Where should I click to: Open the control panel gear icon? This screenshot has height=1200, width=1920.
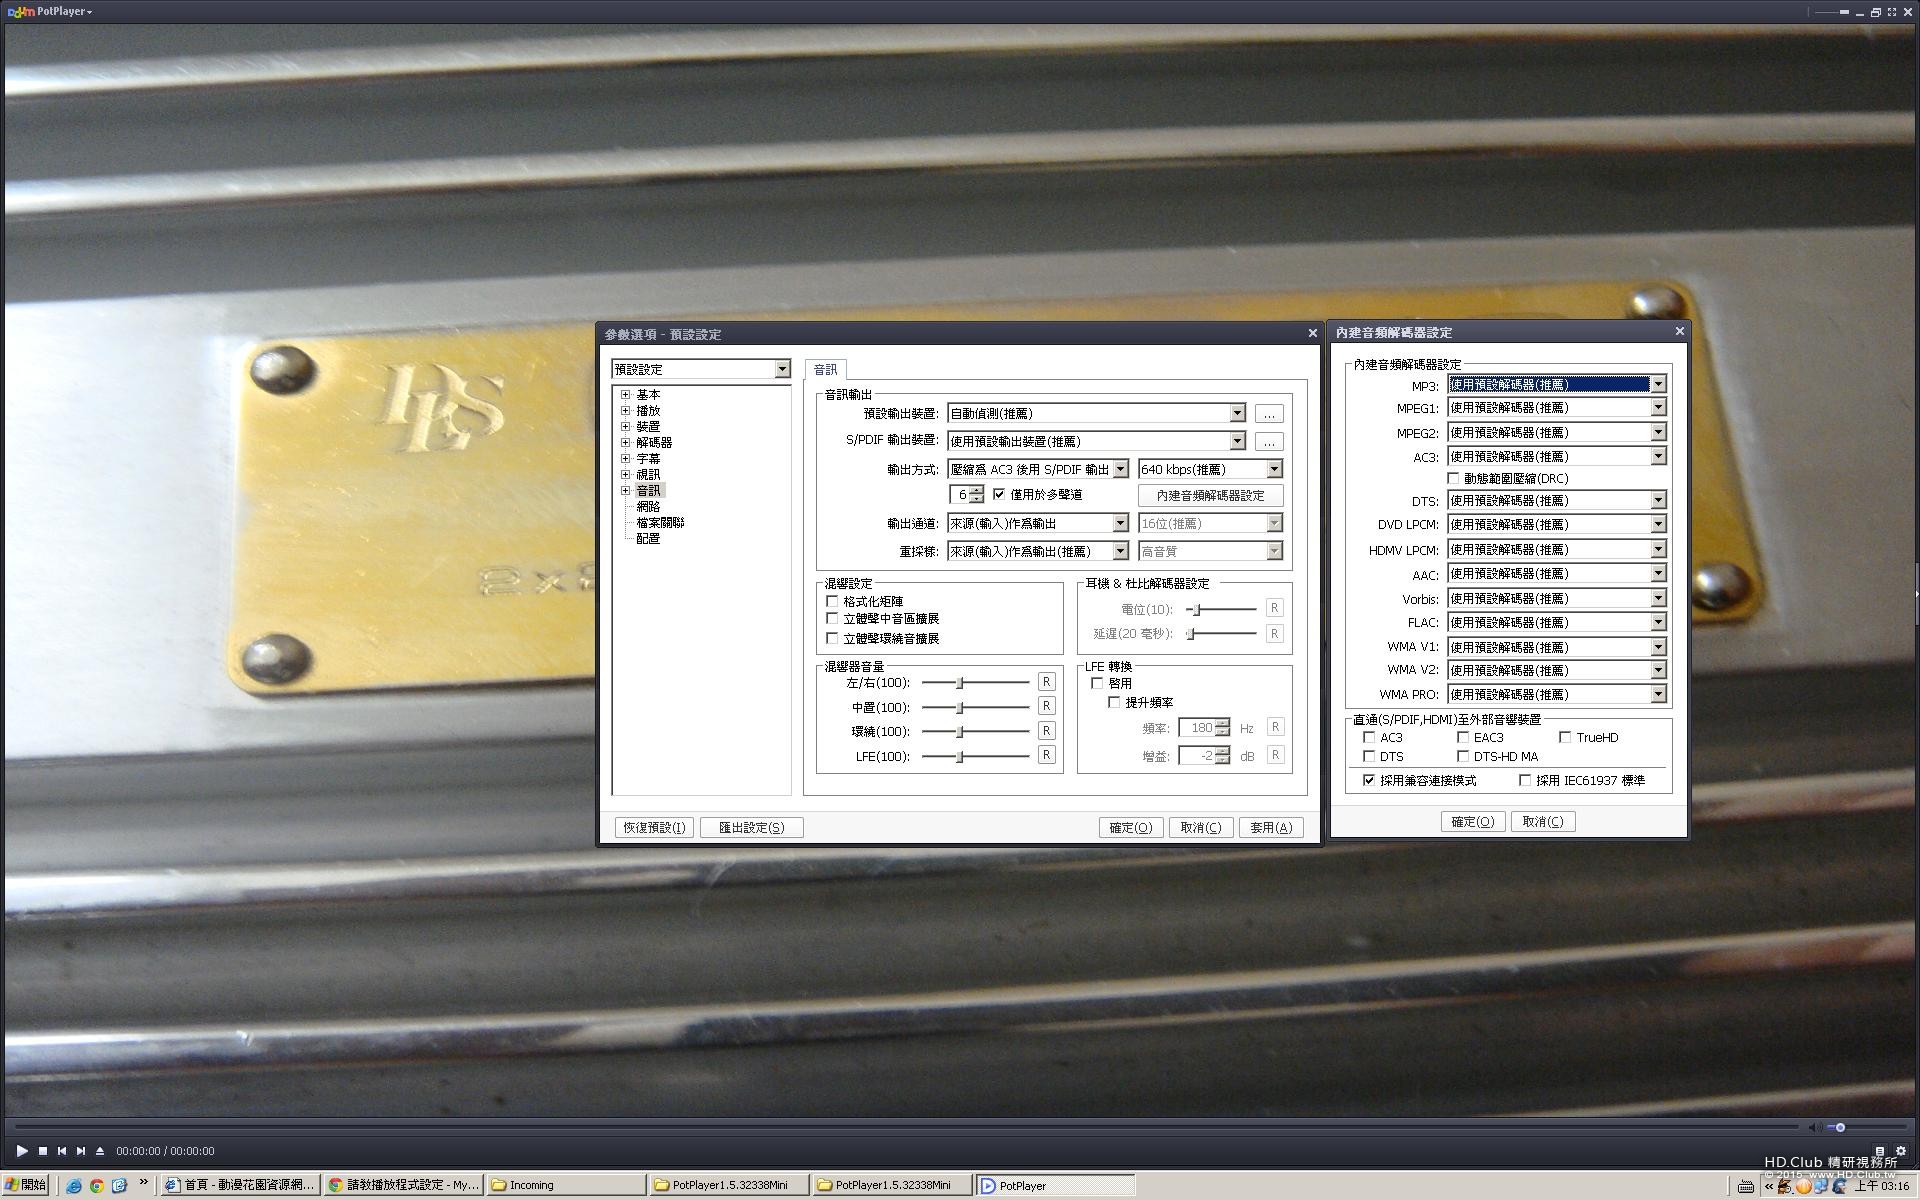point(1901,1151)
